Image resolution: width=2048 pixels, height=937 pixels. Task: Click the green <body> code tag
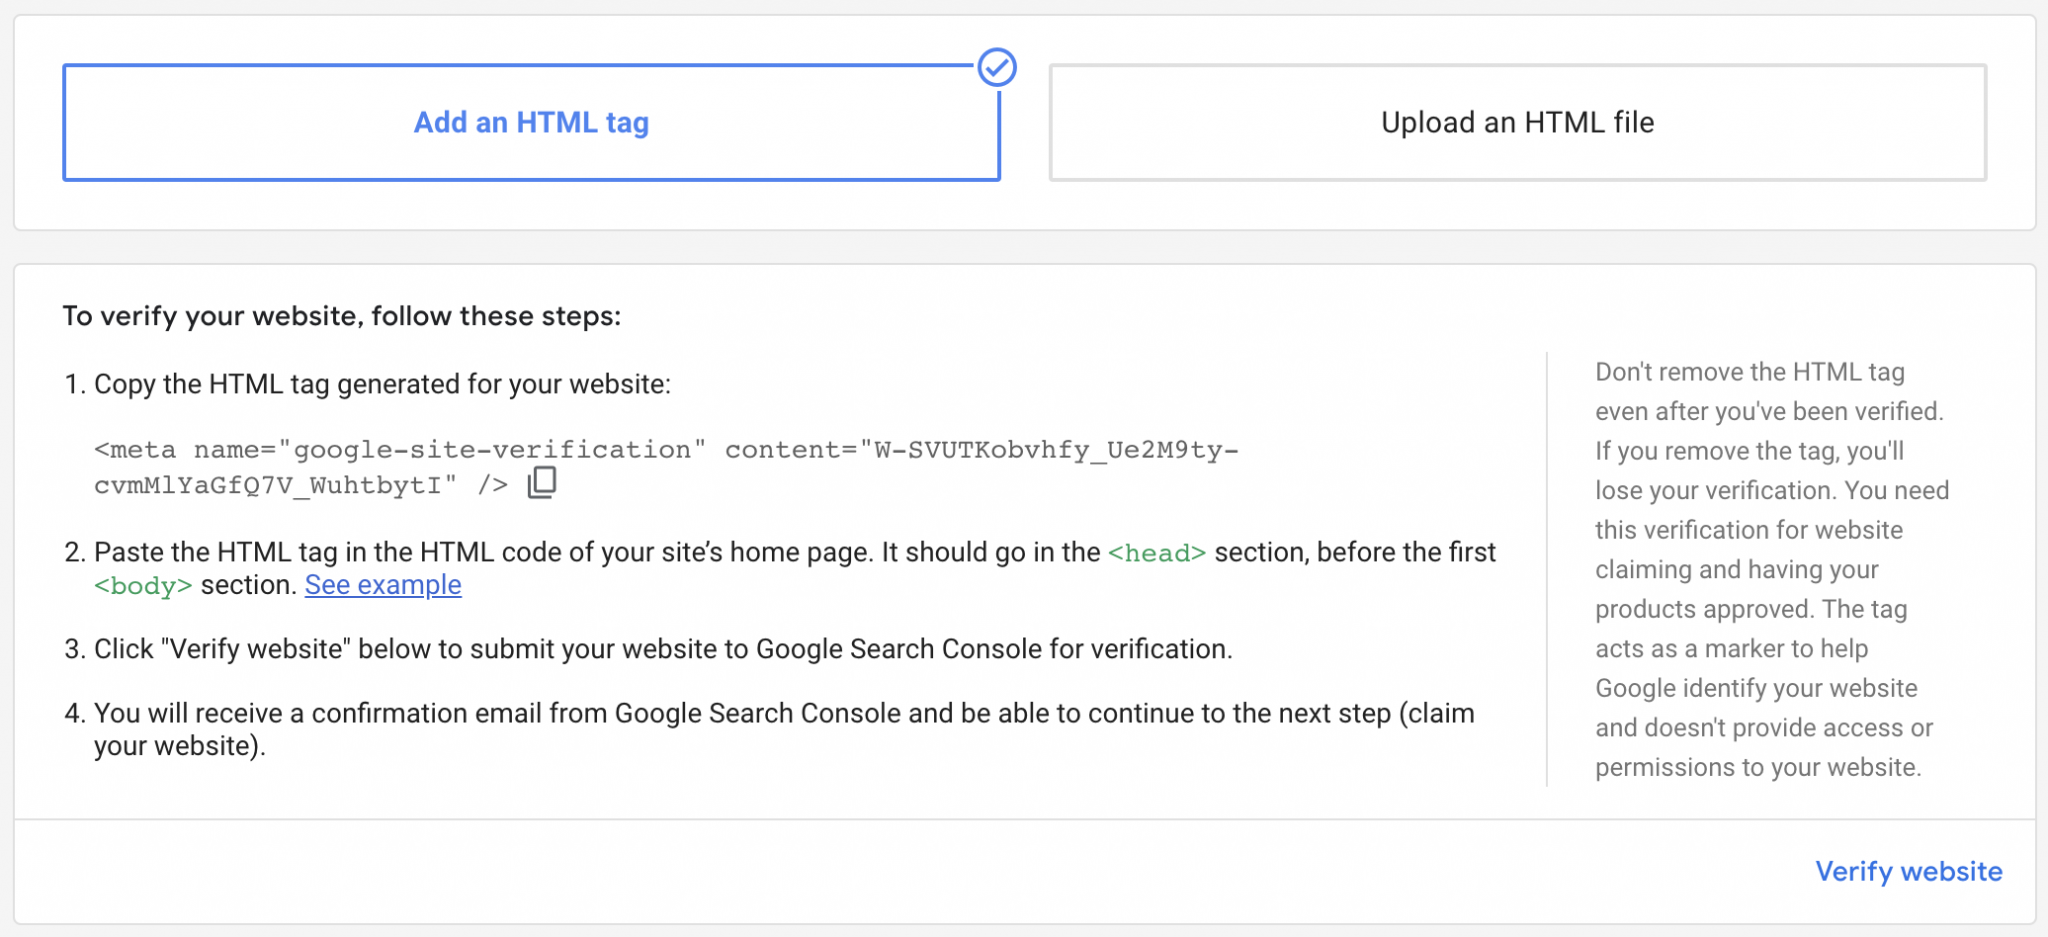[x=142, y=586]
